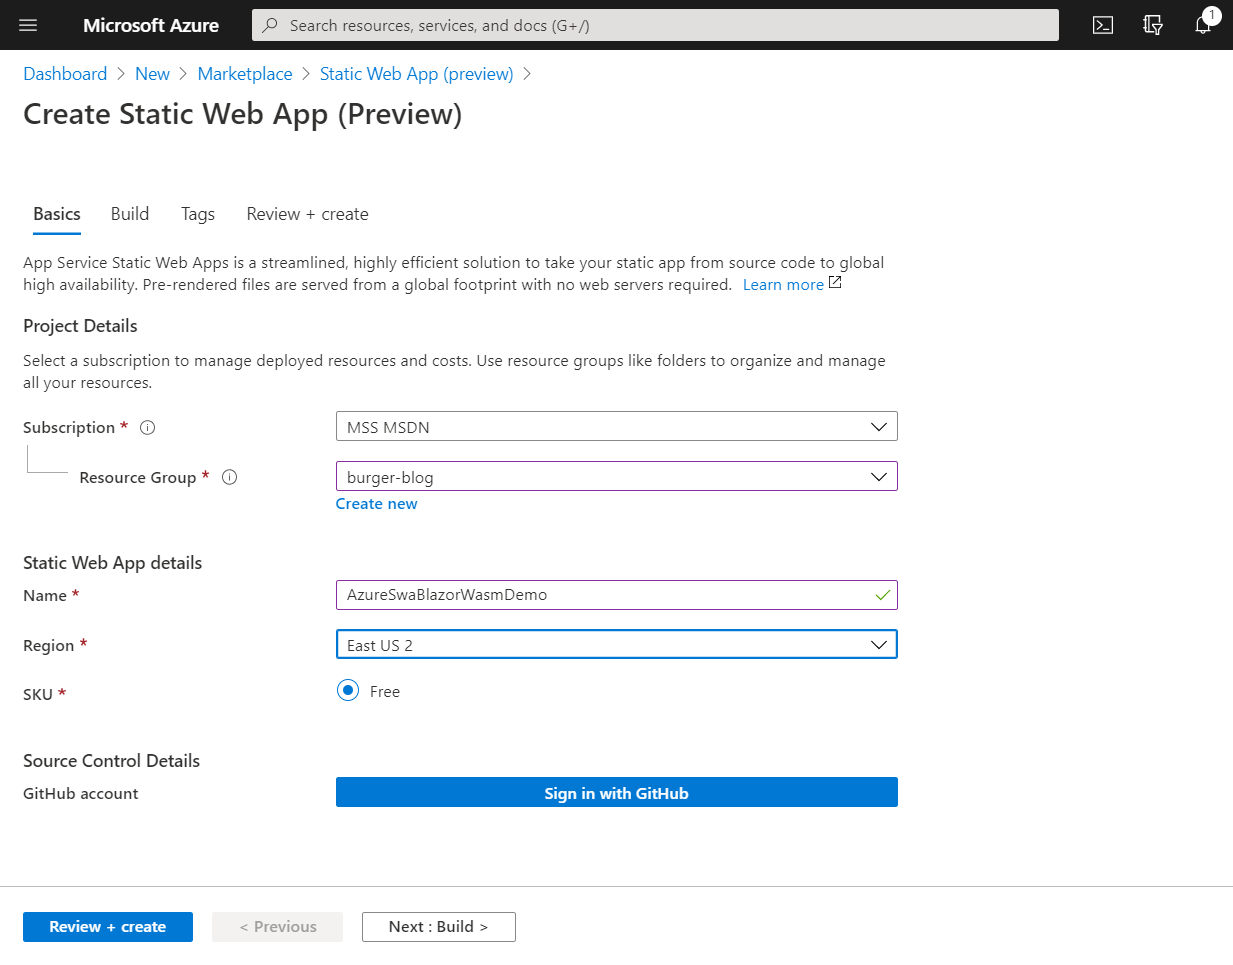Screen dimensions: 1233x965
Task: Open the Region dropdown
Action: [616, 644]
